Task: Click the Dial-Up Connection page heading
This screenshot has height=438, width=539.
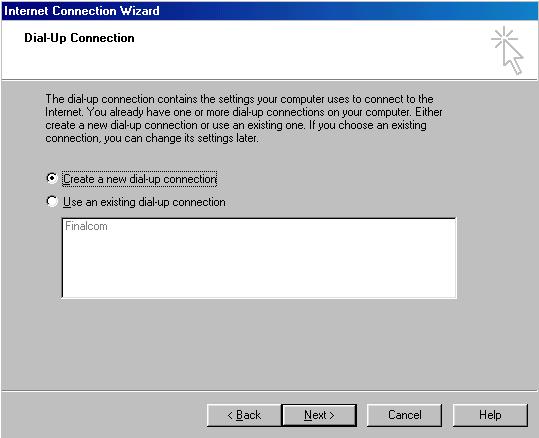Action: (x=79, y=38)
